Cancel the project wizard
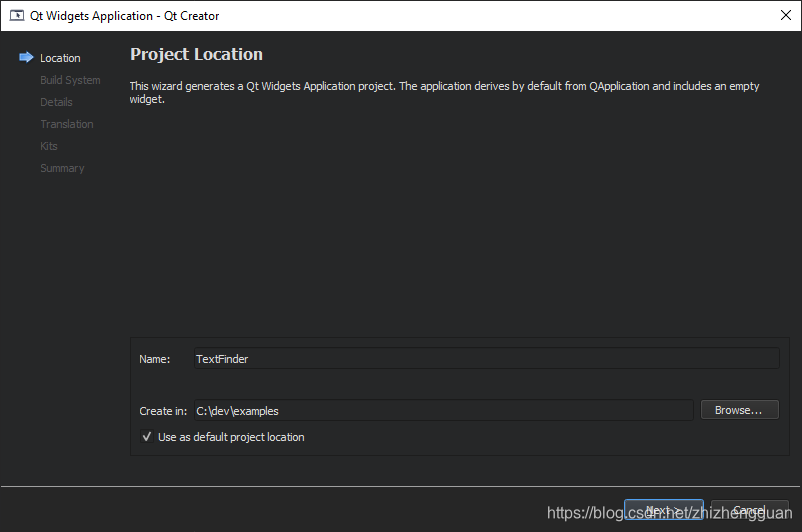Image resolution: width=802 pixels, height=532 pixels. [750, 510]
